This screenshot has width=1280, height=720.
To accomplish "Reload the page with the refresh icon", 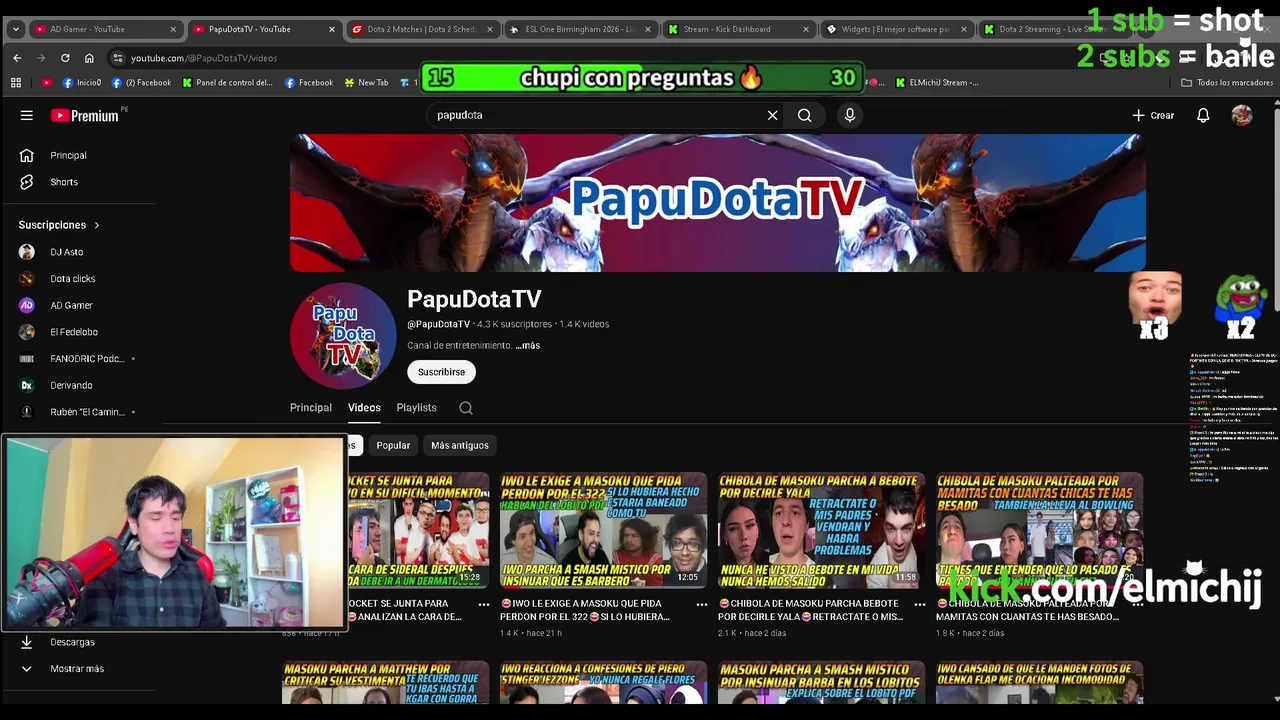I will tap(65, 58).
